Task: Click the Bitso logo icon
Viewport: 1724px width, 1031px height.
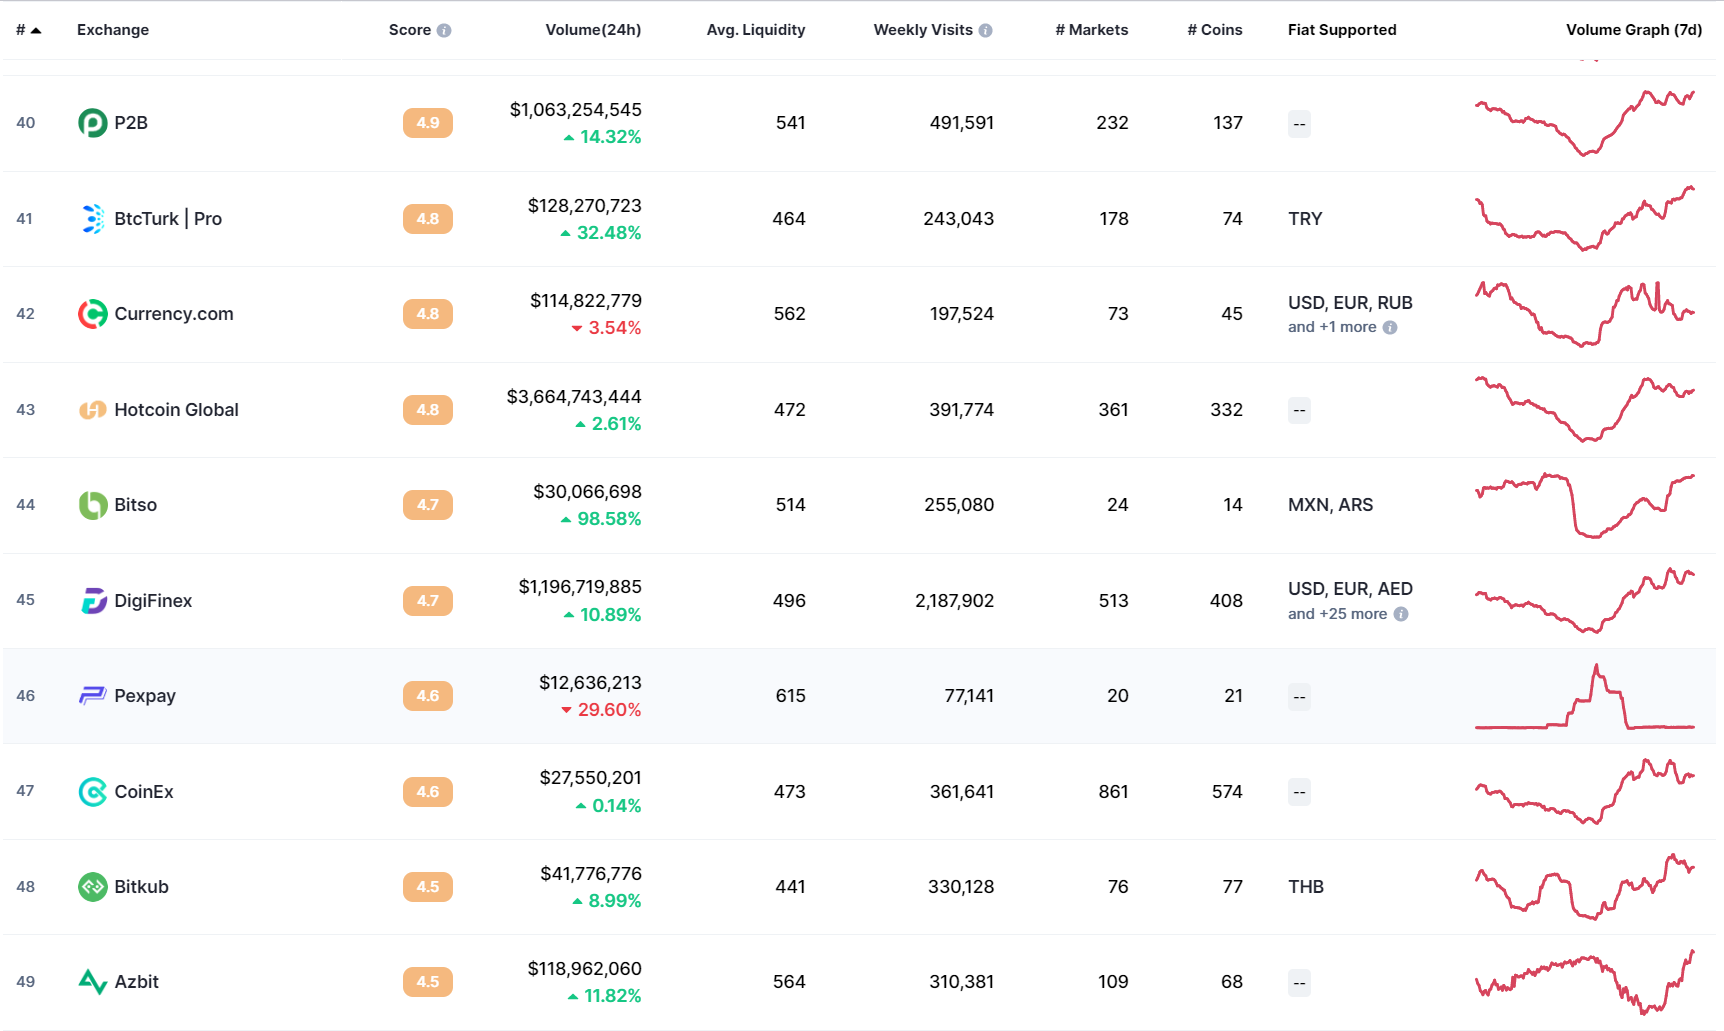Action: pos(93,505)
